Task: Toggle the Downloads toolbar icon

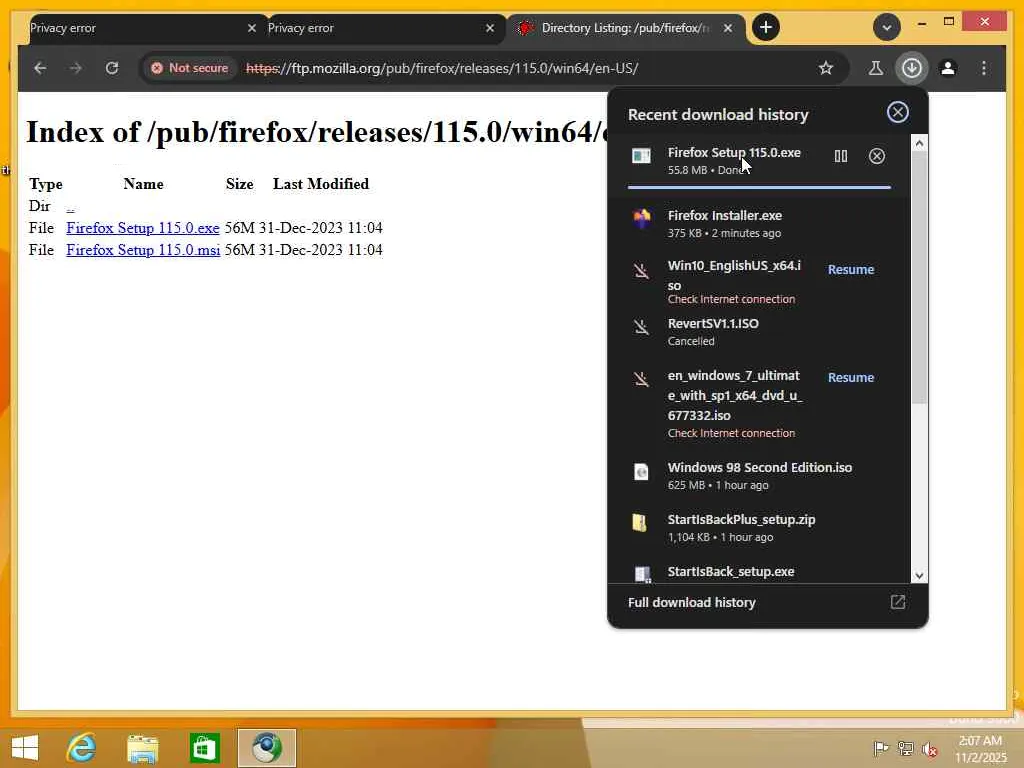Action: [x=912, y=68]
